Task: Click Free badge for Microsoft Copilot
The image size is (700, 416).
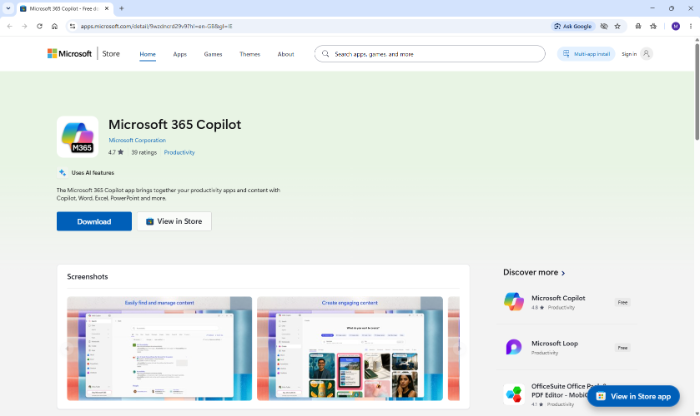Action: tap(622, 302)
